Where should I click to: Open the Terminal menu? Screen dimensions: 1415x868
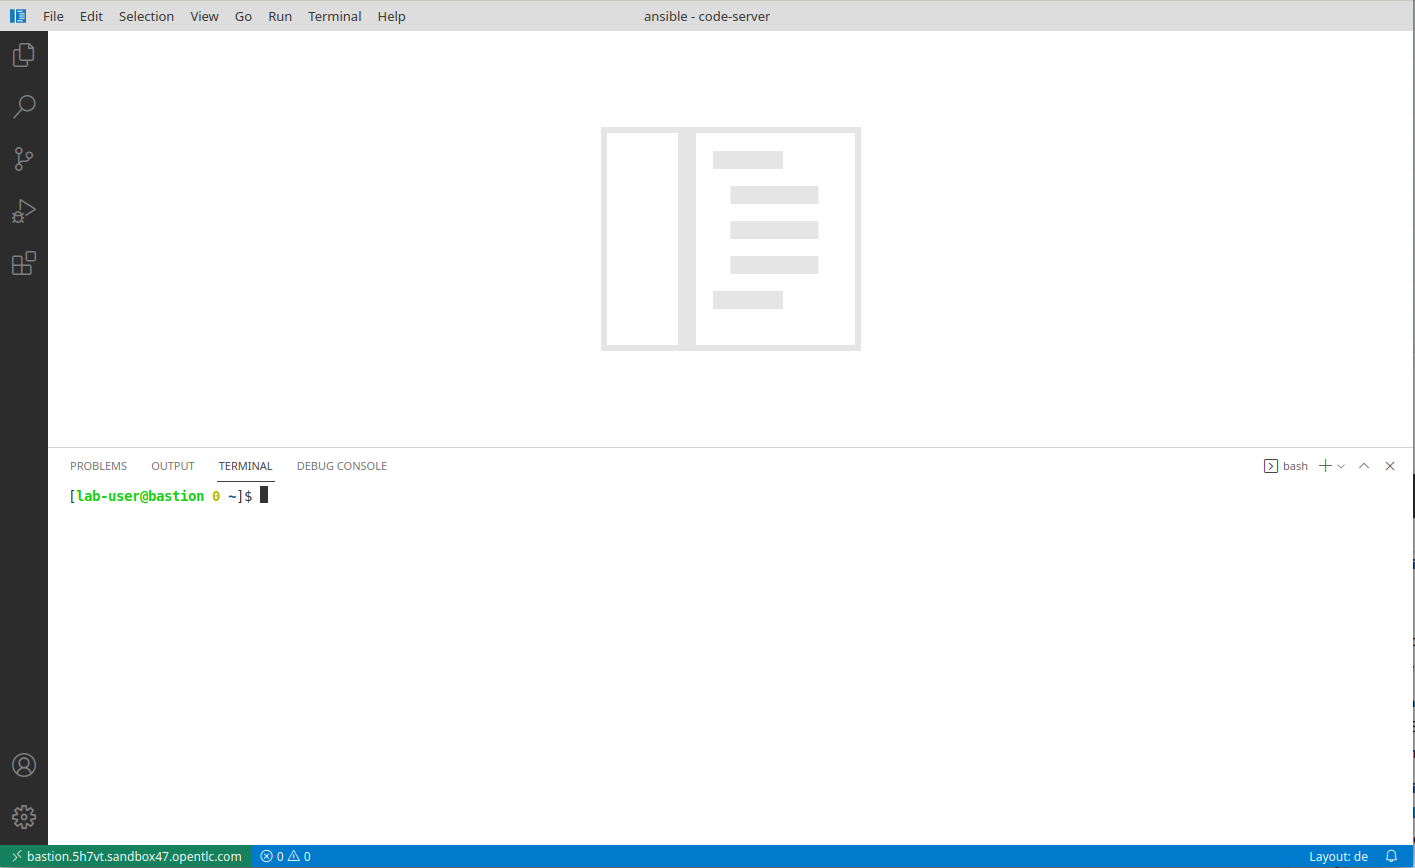point(334,16)
